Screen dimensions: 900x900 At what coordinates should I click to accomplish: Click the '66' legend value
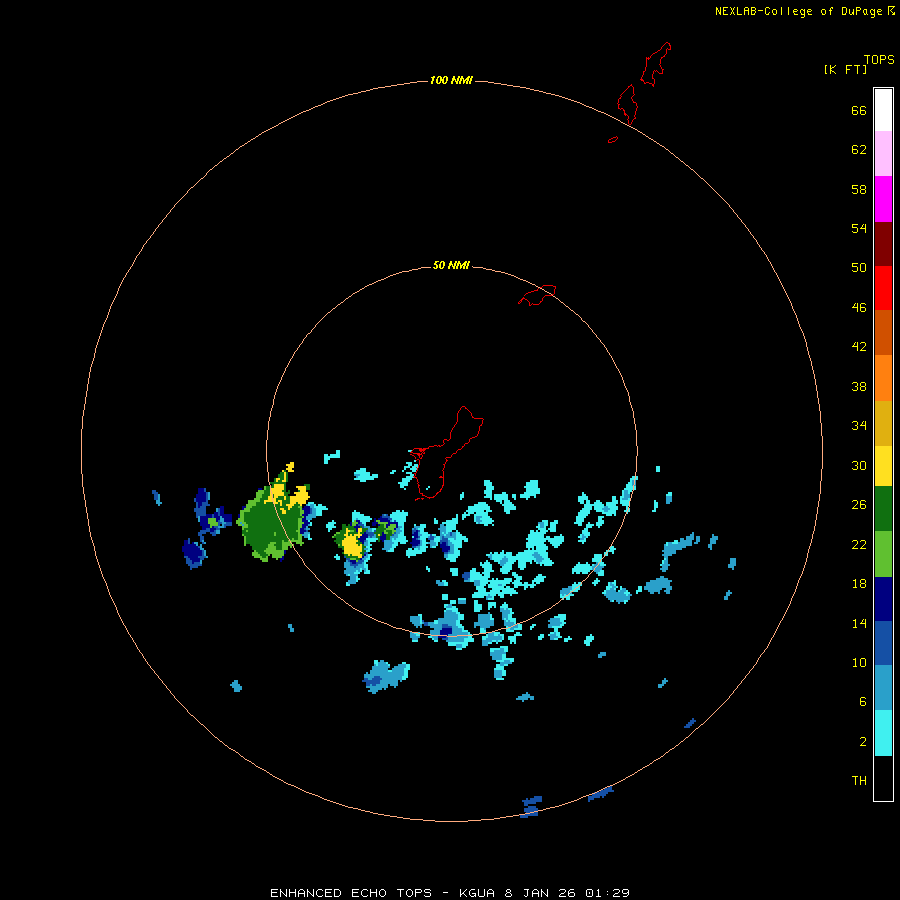click(x=859, y=110)
